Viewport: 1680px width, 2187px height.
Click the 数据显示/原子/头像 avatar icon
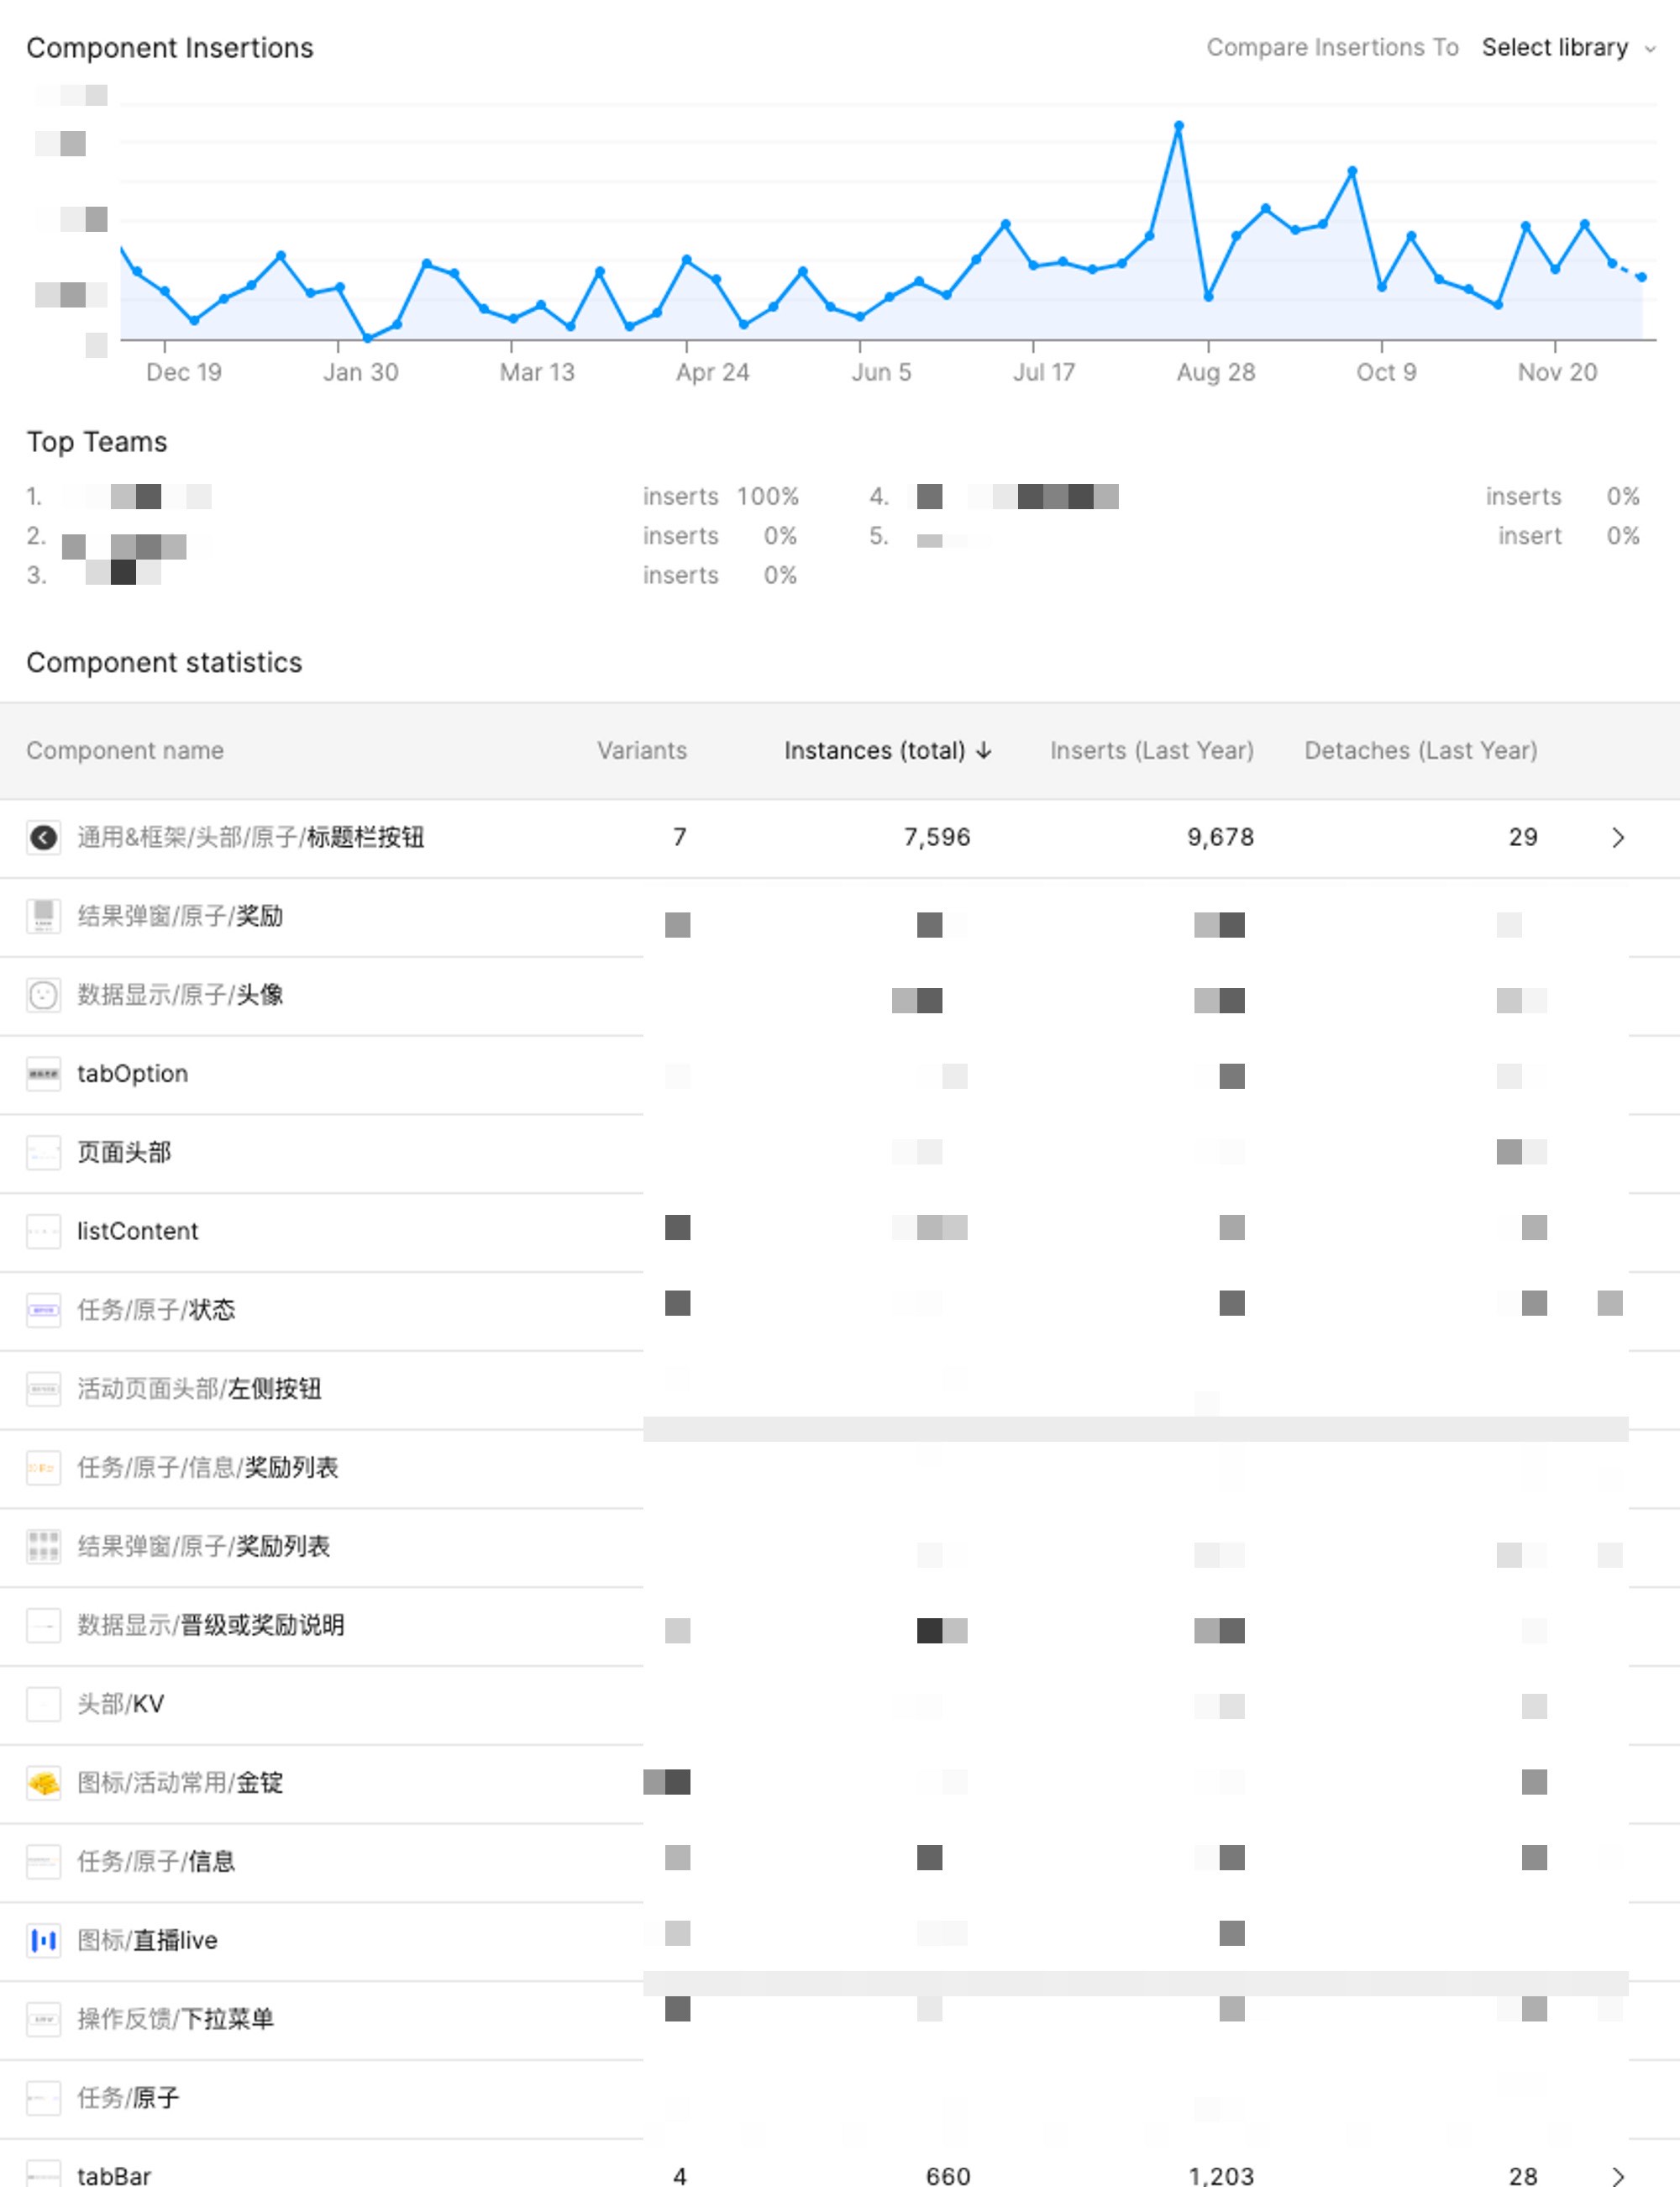point(43,995)
